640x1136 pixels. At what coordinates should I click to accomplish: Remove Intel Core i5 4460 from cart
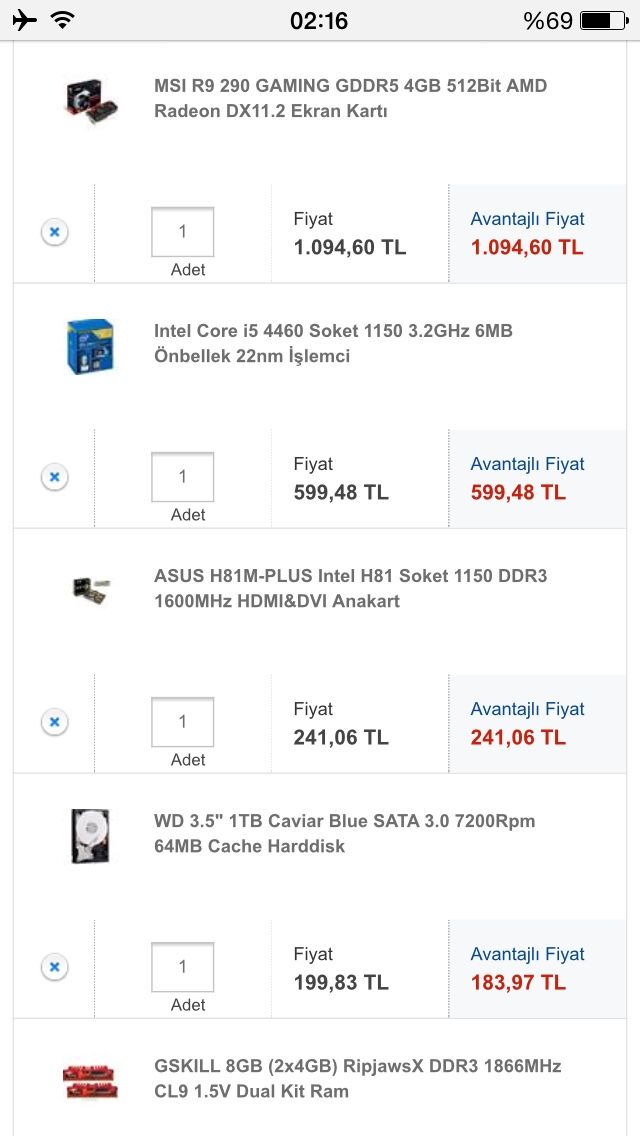54,477
